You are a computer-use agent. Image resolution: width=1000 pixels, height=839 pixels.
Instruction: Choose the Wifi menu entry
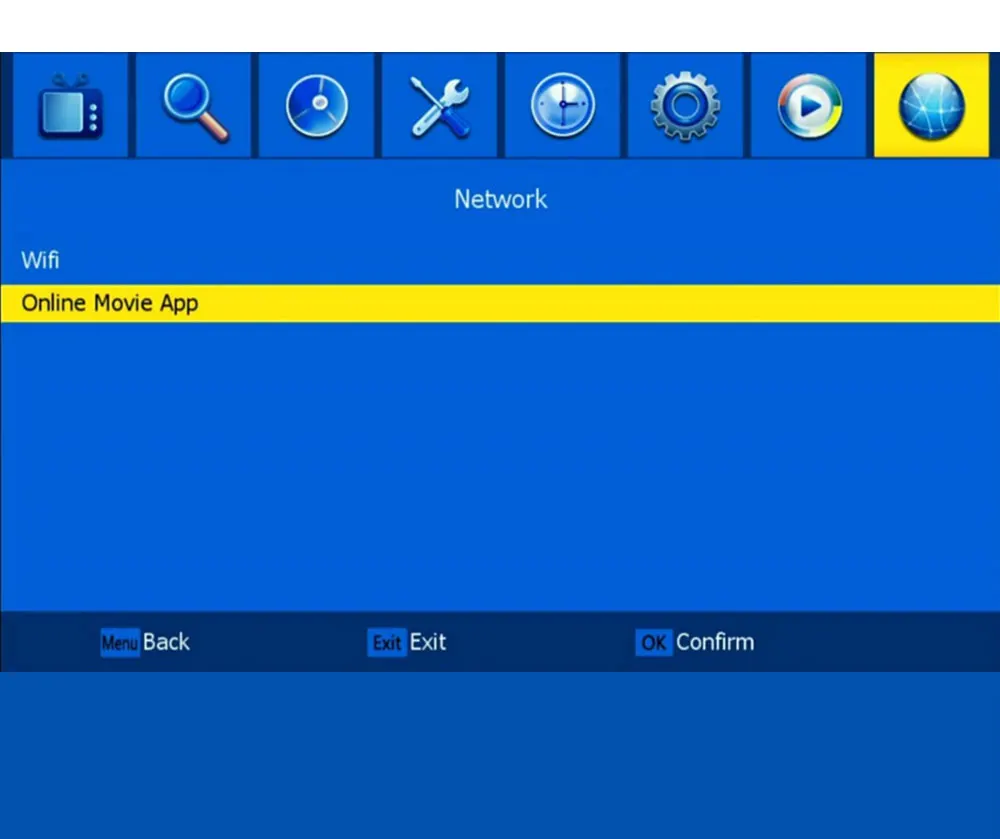point(500,260)
